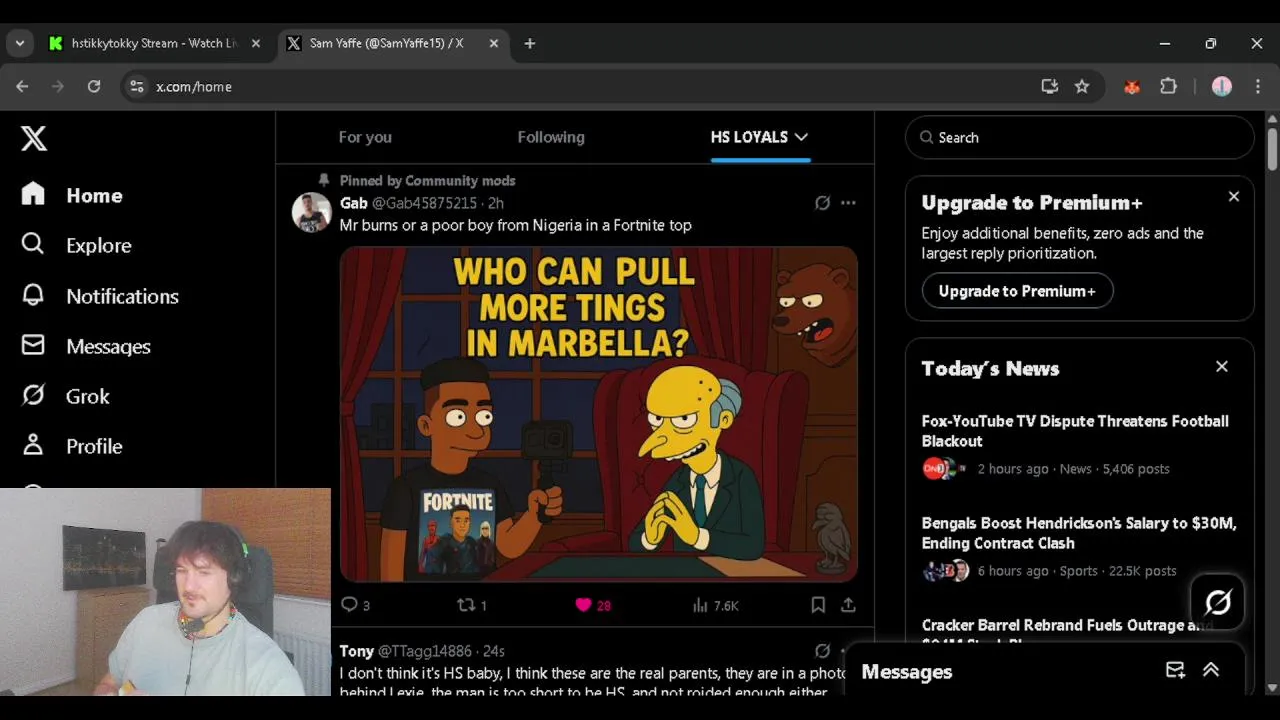Click the Brave-like extension icon
Image resolution: width=1280 pixels, height=720 pixels.
(1132, 87)
